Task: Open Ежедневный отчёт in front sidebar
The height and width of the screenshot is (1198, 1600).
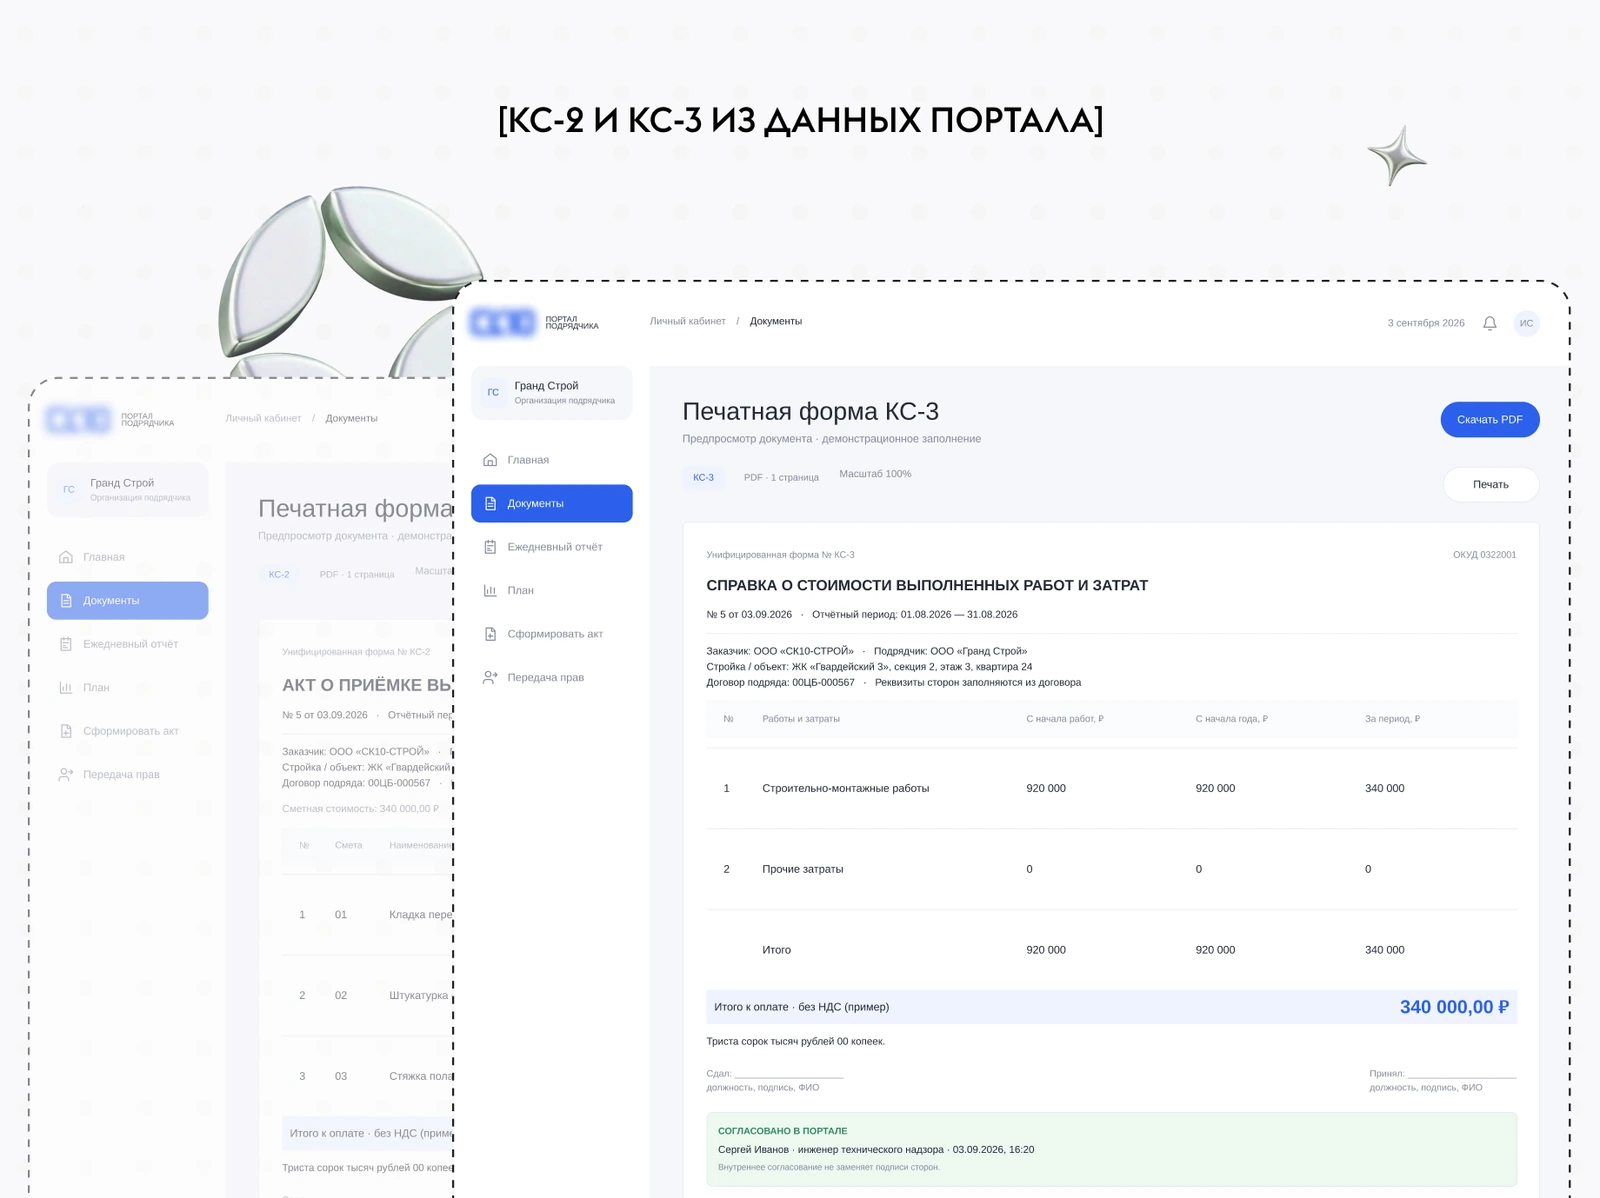Action: coord(552,547)
